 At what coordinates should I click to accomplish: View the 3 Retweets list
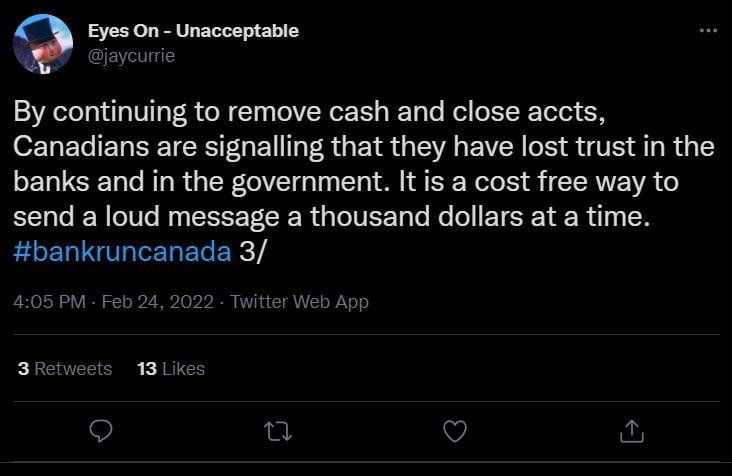pos(65,369)
